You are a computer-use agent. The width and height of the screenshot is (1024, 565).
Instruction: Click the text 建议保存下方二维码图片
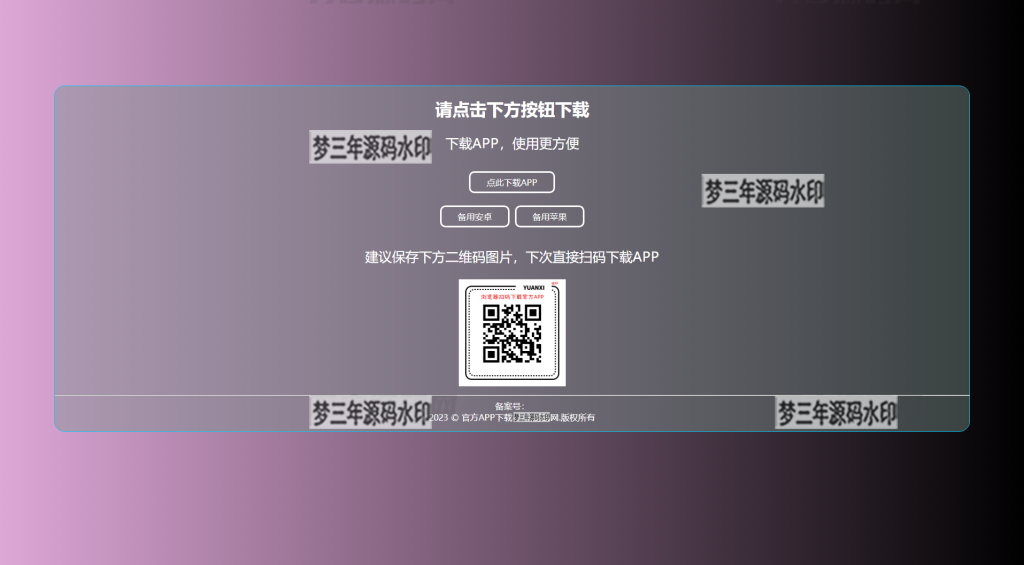(441, 257)
